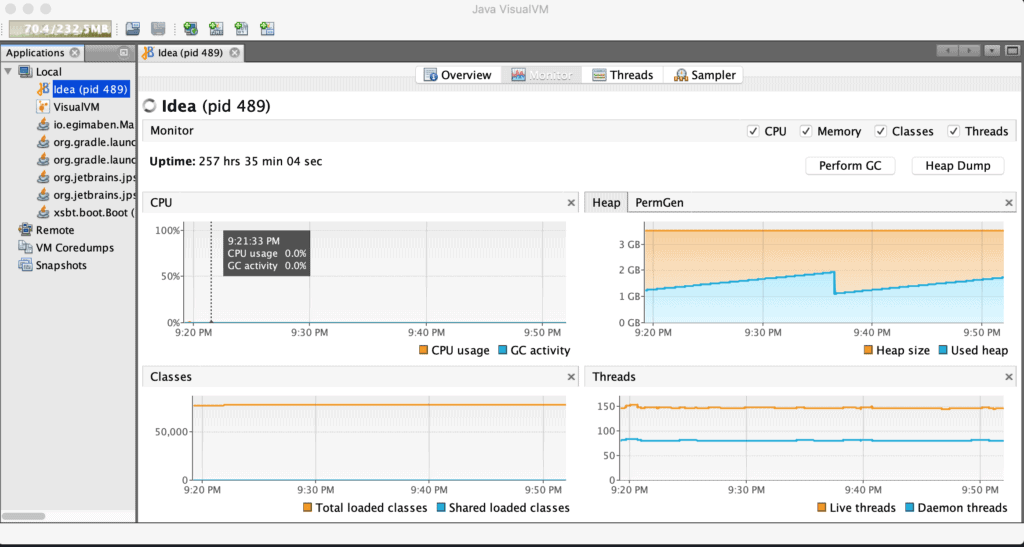This screenshot has width=1024, height=547.
Task: Close the Idea (pid 489) document tab
Action: tap(234, 53)
